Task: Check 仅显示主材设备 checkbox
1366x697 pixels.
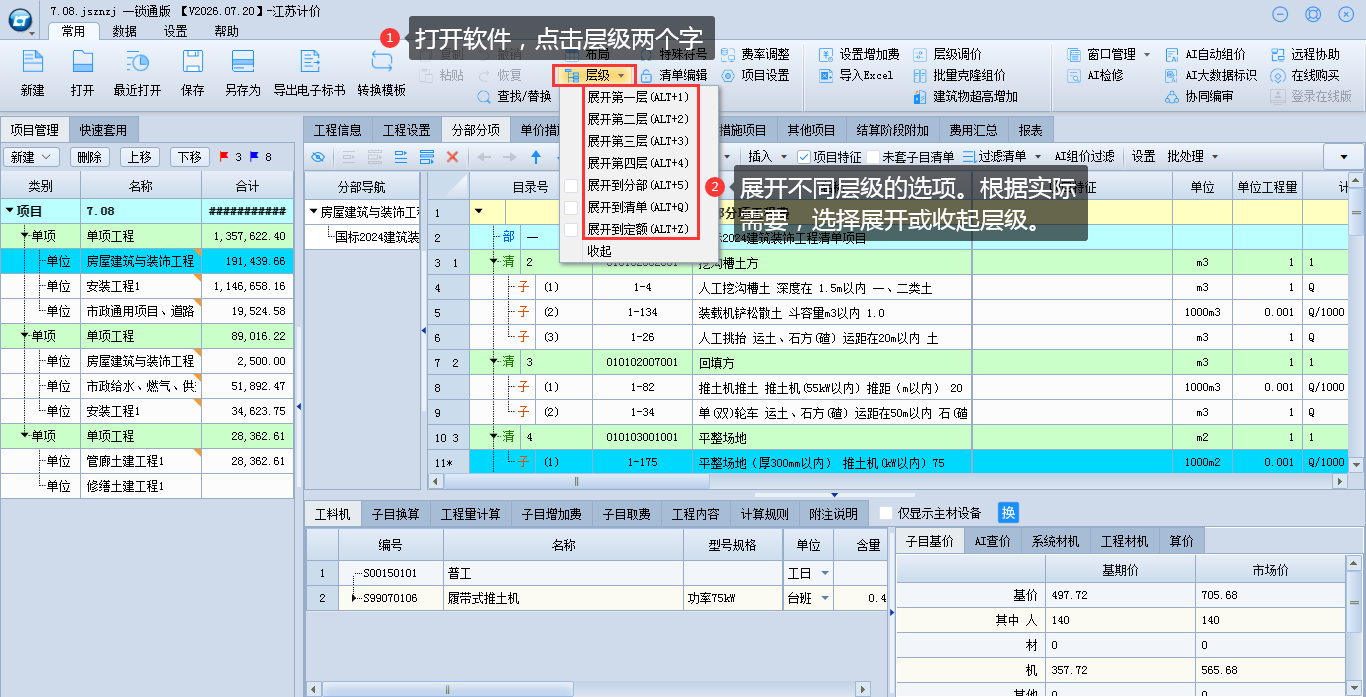Action: click(886, 513)
